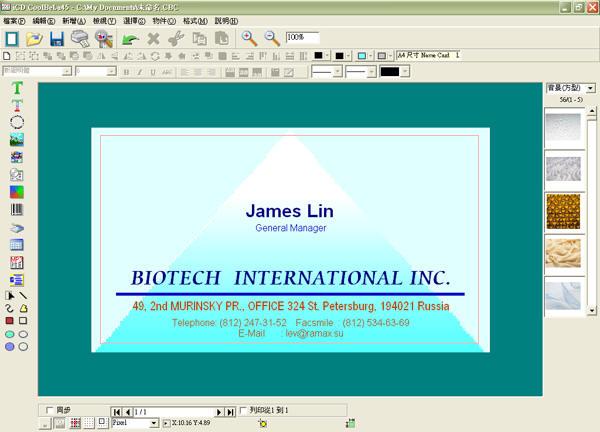Image resolution: width=600 pixels, height=432 pixels.
Task: Pick the golden honeycomb background thumbnail
Action: click(x=563, y=211)
